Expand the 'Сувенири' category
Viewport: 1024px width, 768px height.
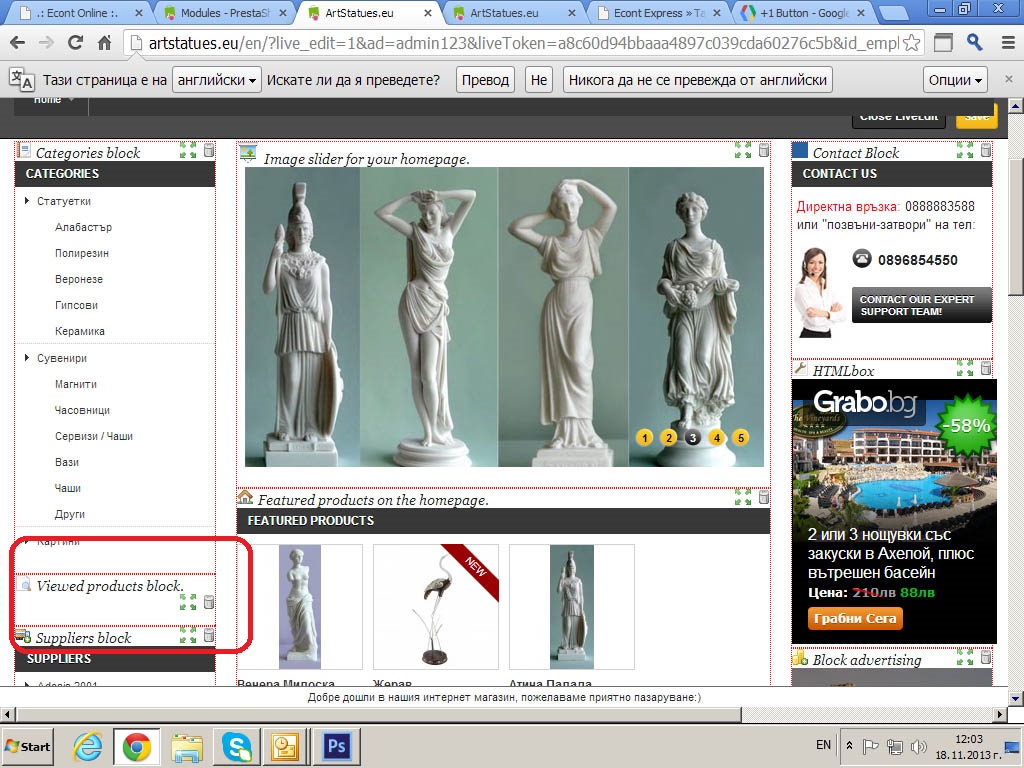pos(27,358)
